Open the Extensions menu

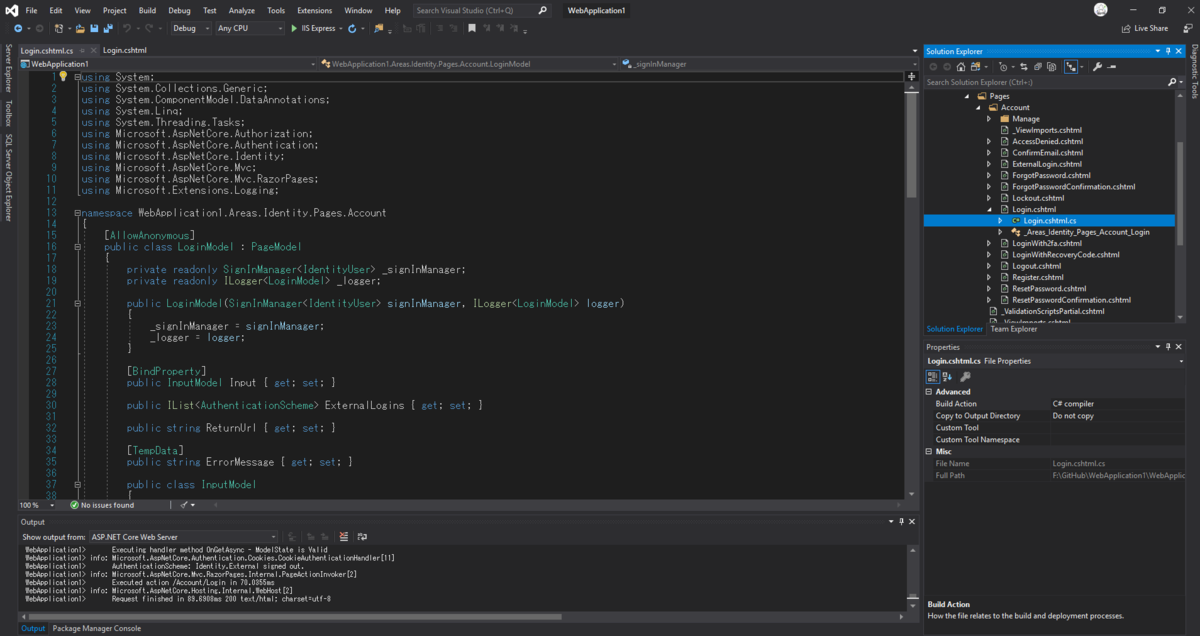[314, 10]
